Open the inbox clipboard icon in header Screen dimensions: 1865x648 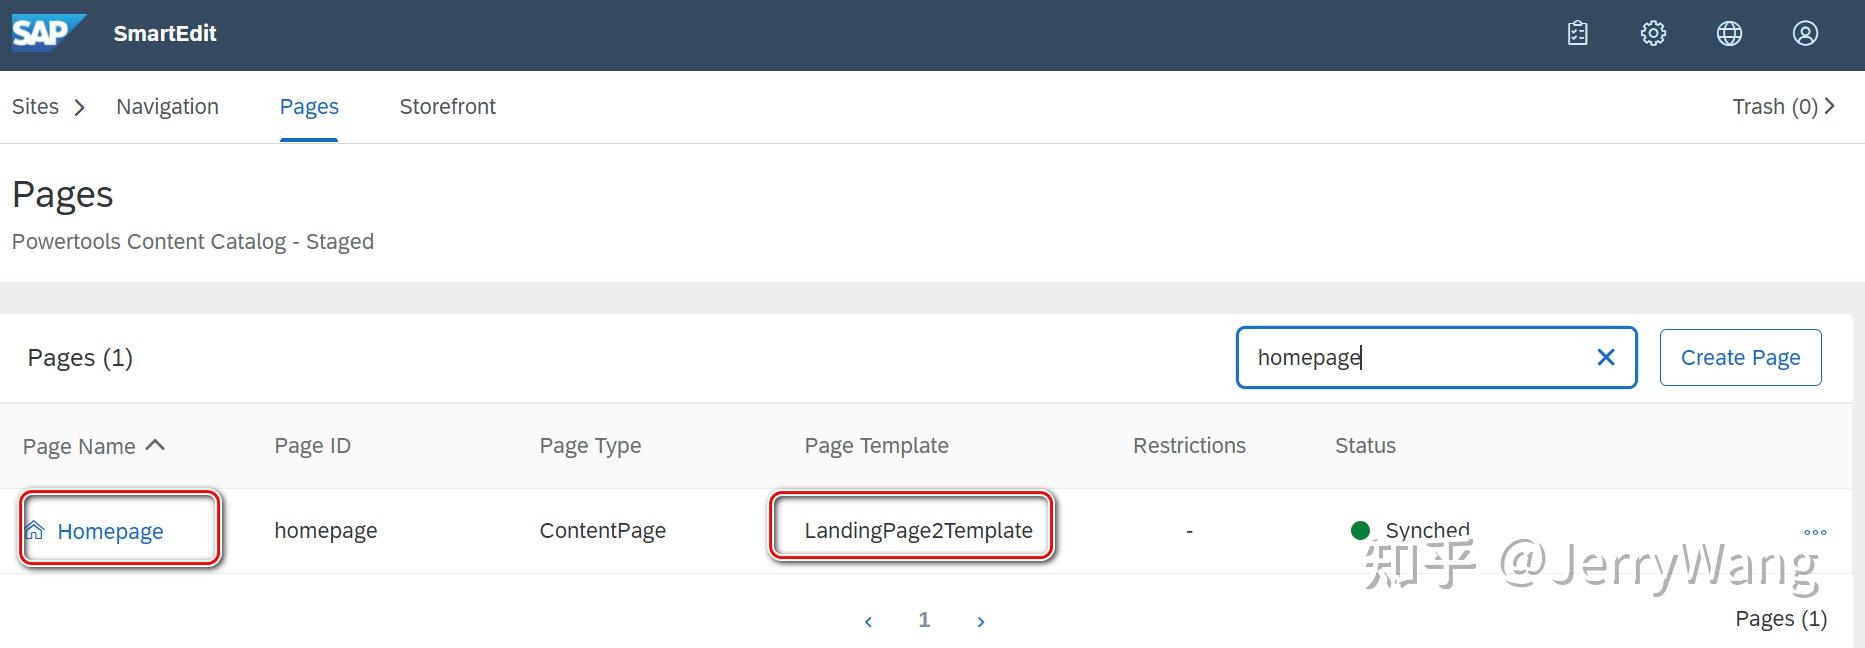[1577, 33]
